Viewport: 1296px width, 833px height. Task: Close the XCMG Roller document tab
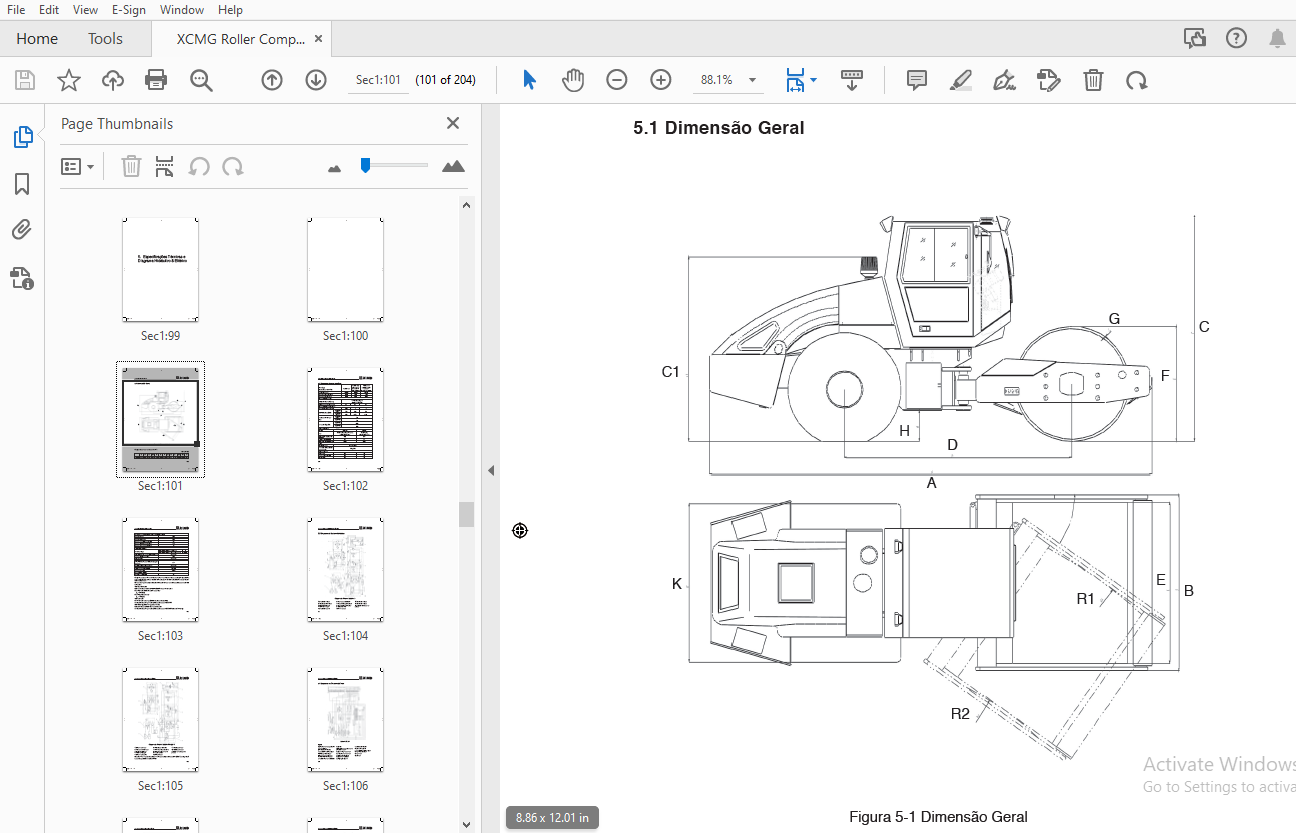[319, 39]
